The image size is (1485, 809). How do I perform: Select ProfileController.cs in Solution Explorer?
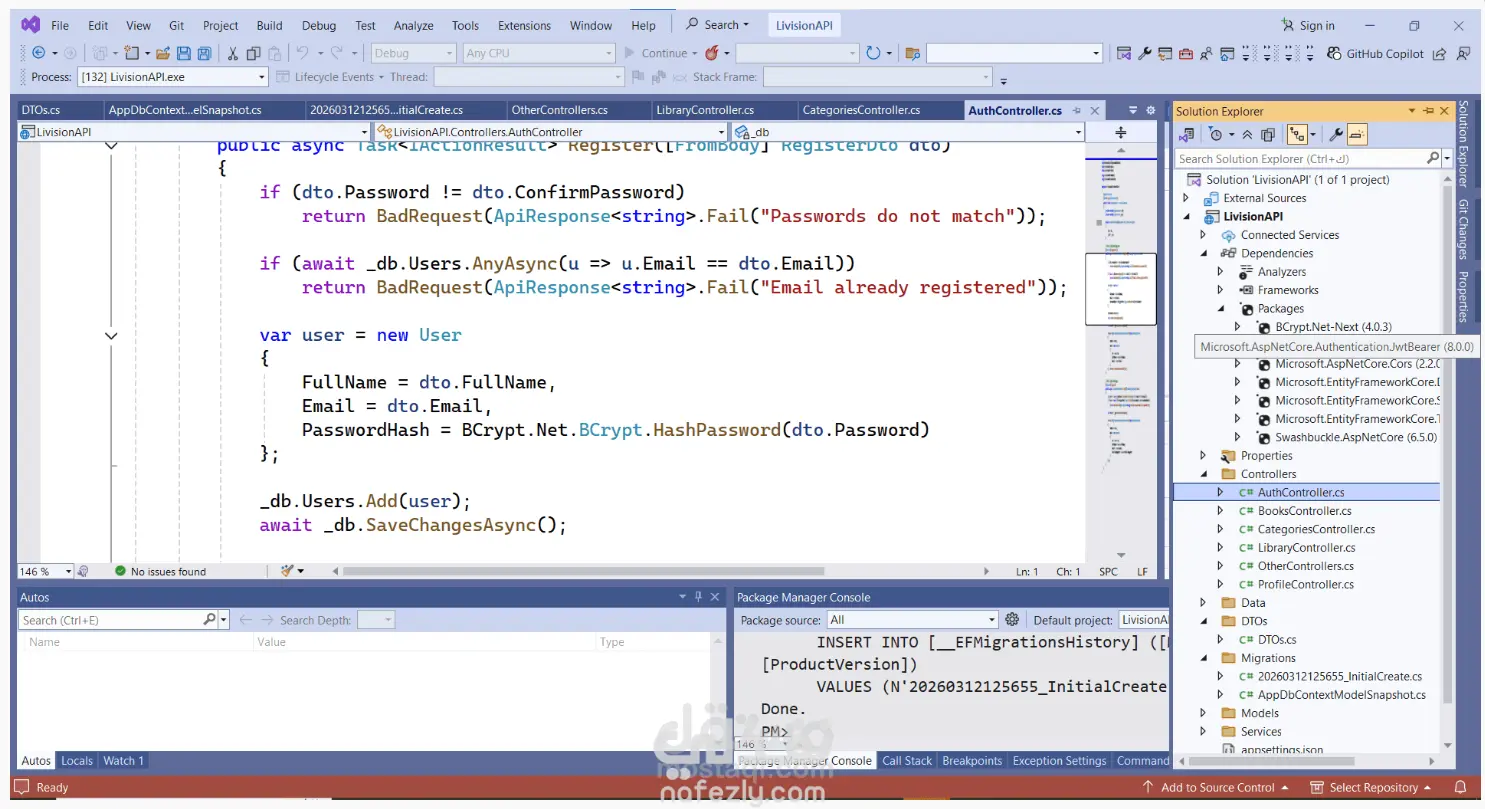coord(1305,584)
